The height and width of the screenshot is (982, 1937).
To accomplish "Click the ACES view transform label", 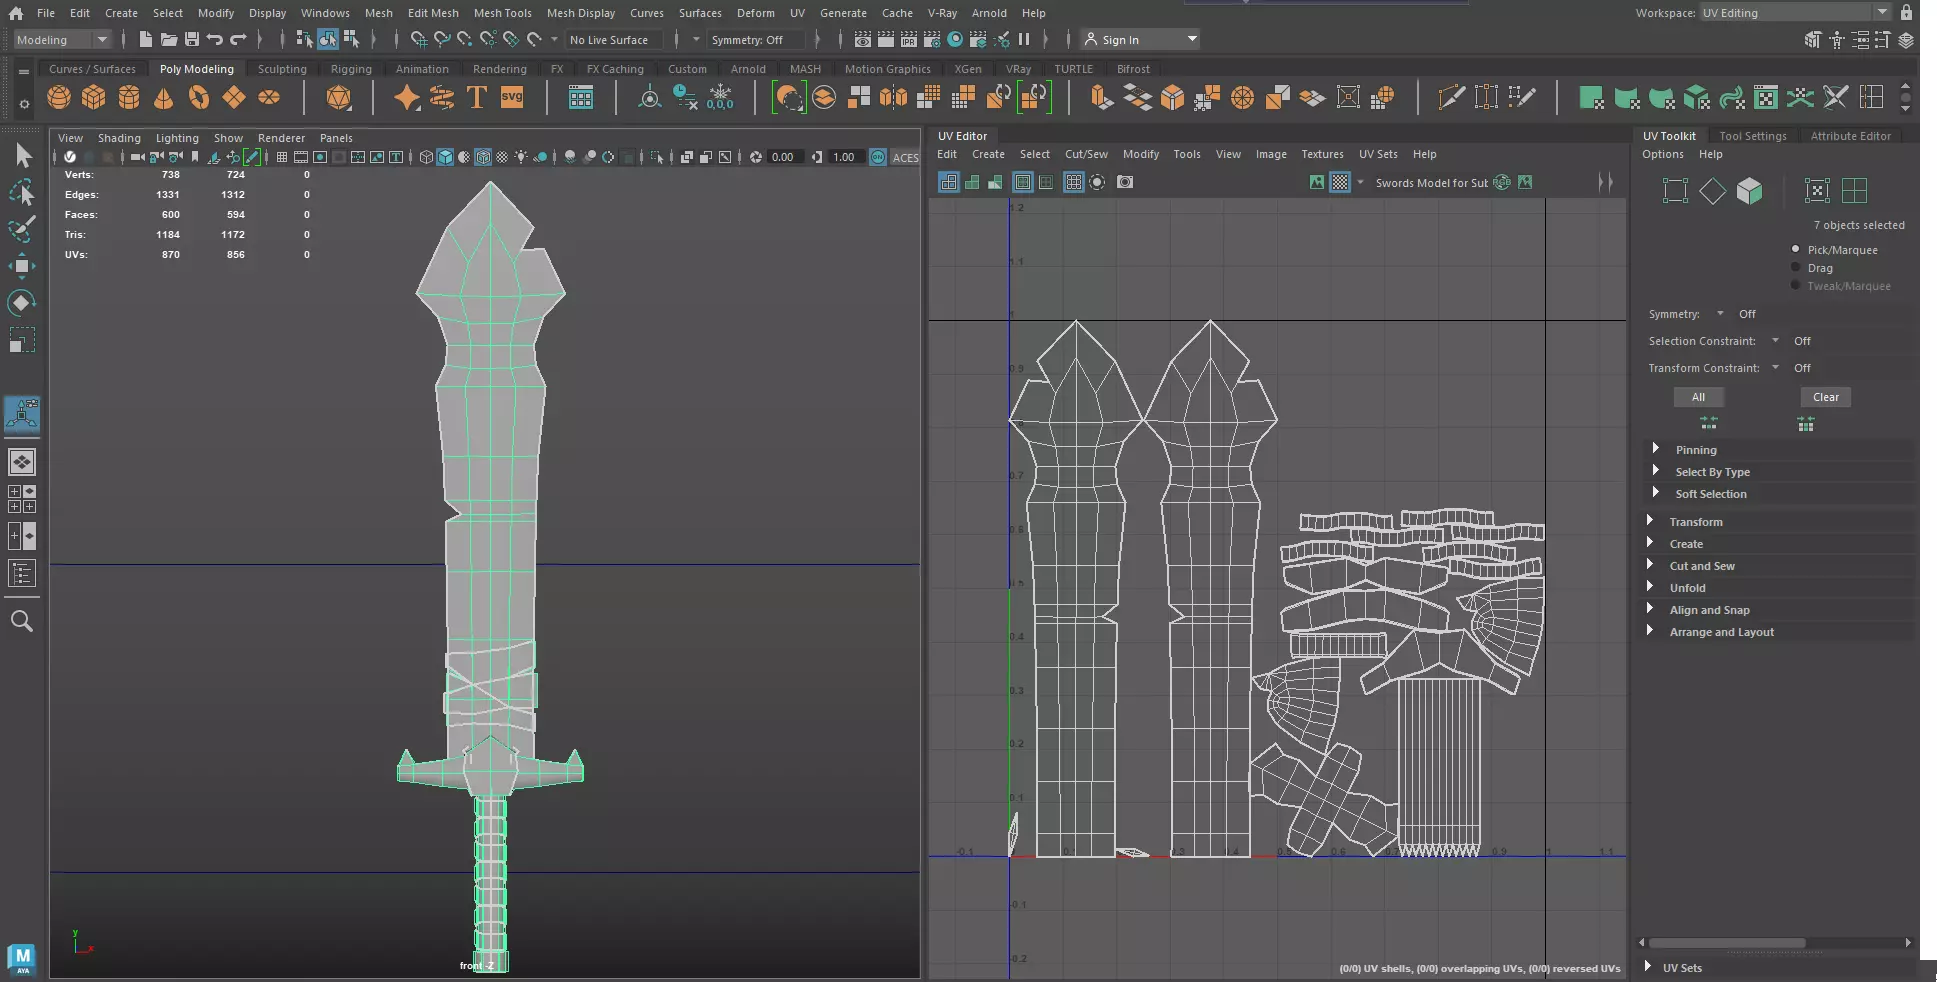I will point(905,157).
